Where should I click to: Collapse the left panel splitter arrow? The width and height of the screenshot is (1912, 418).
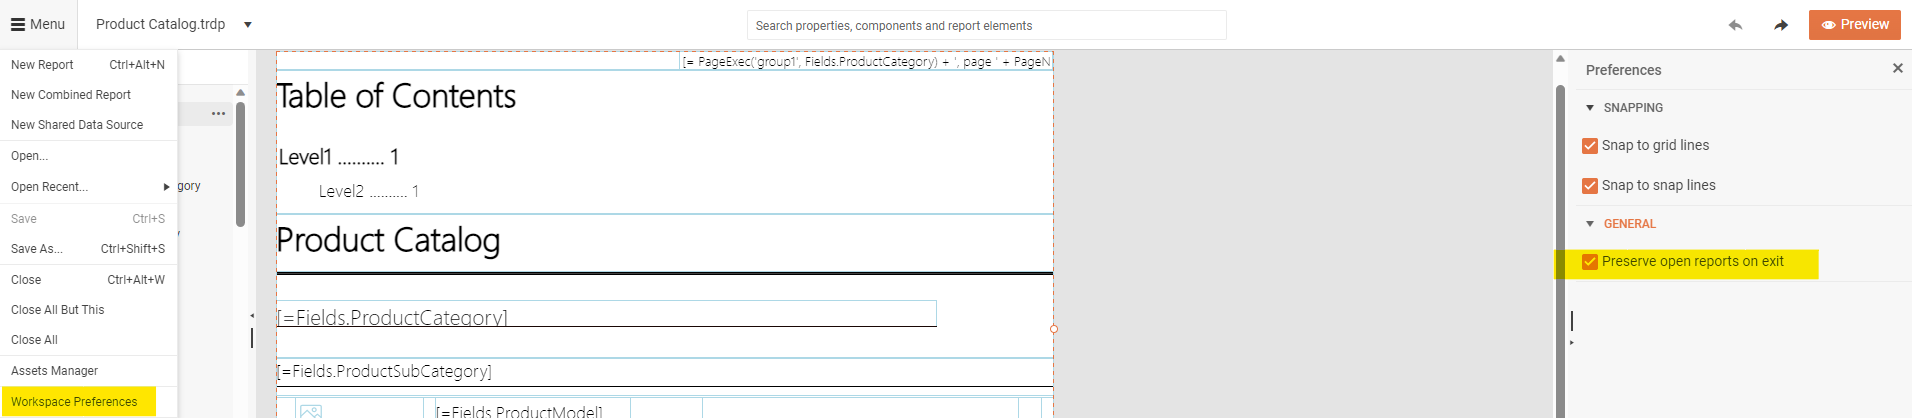251,315
